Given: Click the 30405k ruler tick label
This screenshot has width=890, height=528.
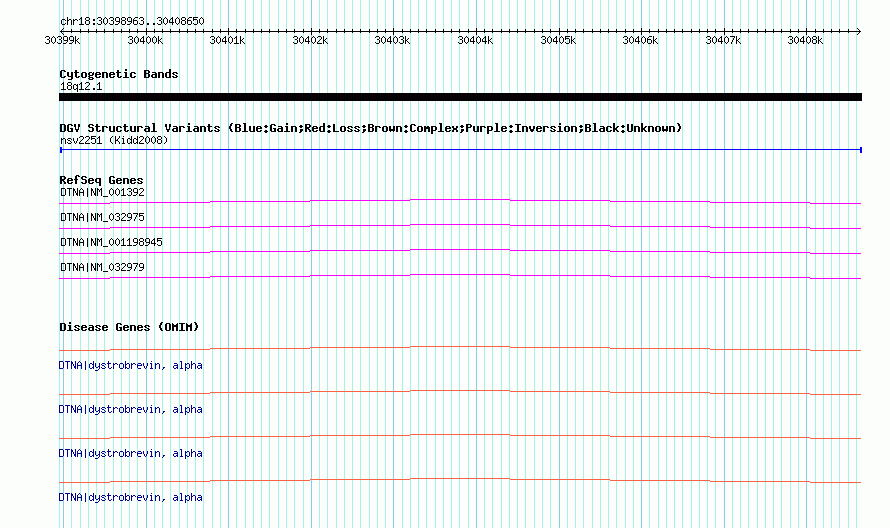Looking at the screenshot, I should (x=559, y=40).
